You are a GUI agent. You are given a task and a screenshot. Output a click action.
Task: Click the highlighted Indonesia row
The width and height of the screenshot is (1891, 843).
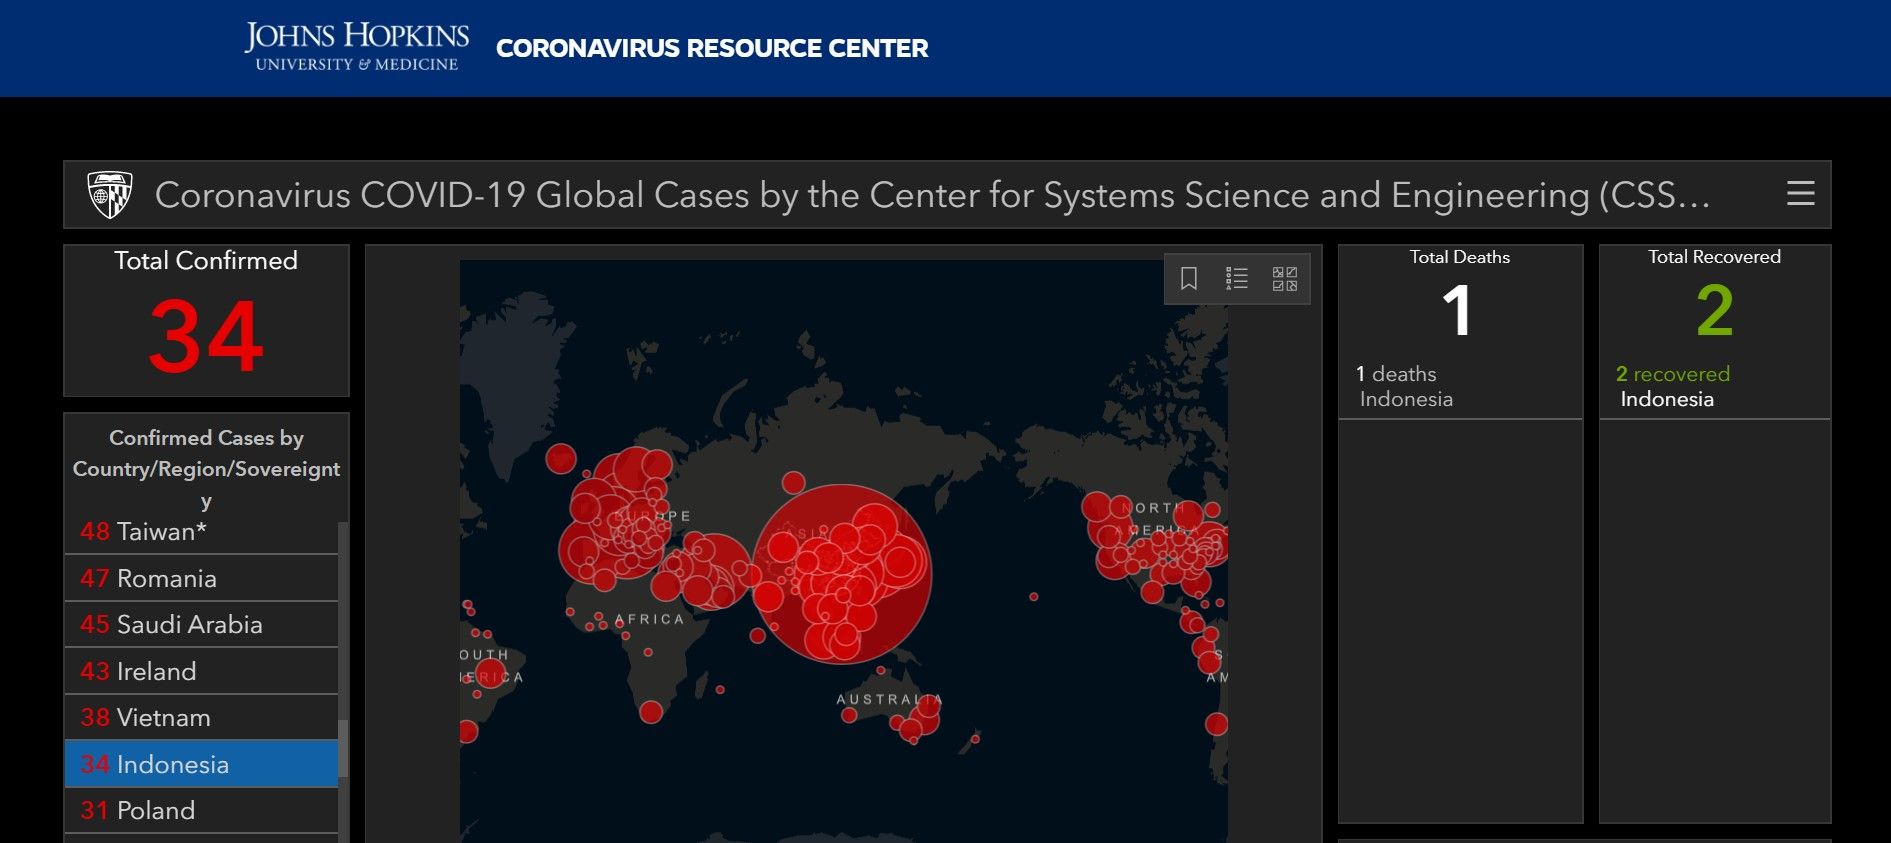pos(201,764)
